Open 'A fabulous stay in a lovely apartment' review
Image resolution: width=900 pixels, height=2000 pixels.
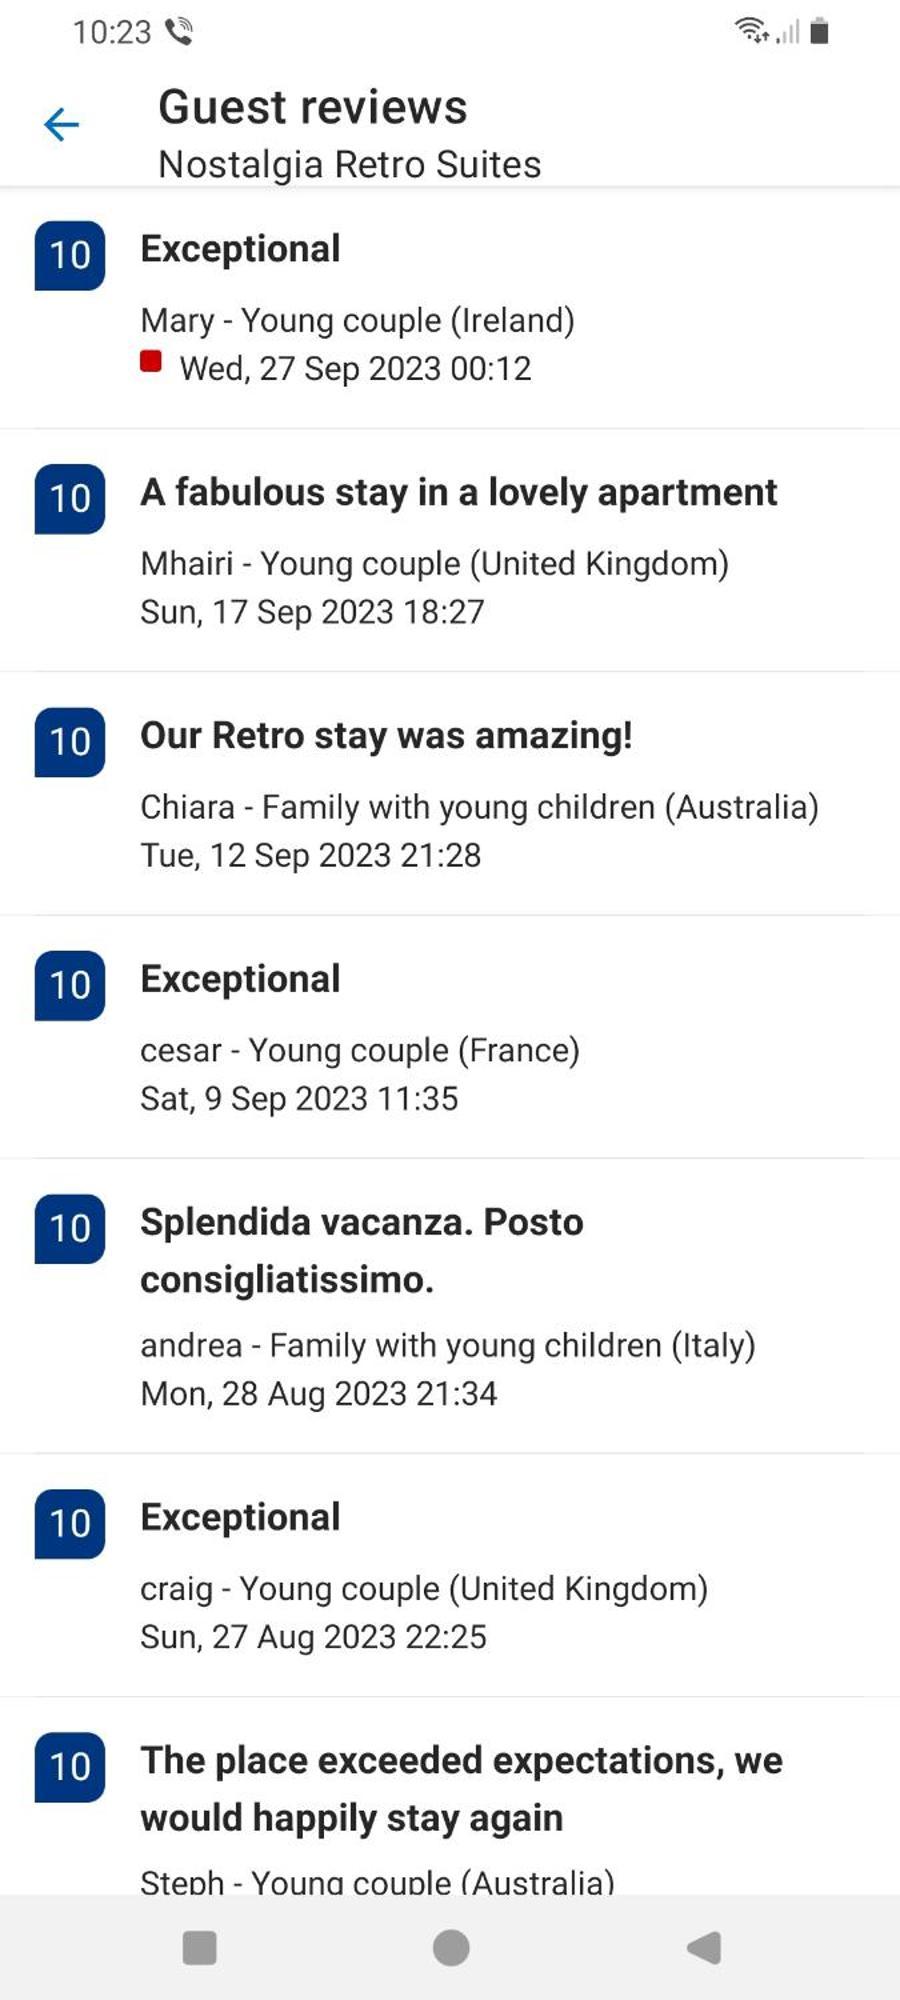(x=450, y=551)
